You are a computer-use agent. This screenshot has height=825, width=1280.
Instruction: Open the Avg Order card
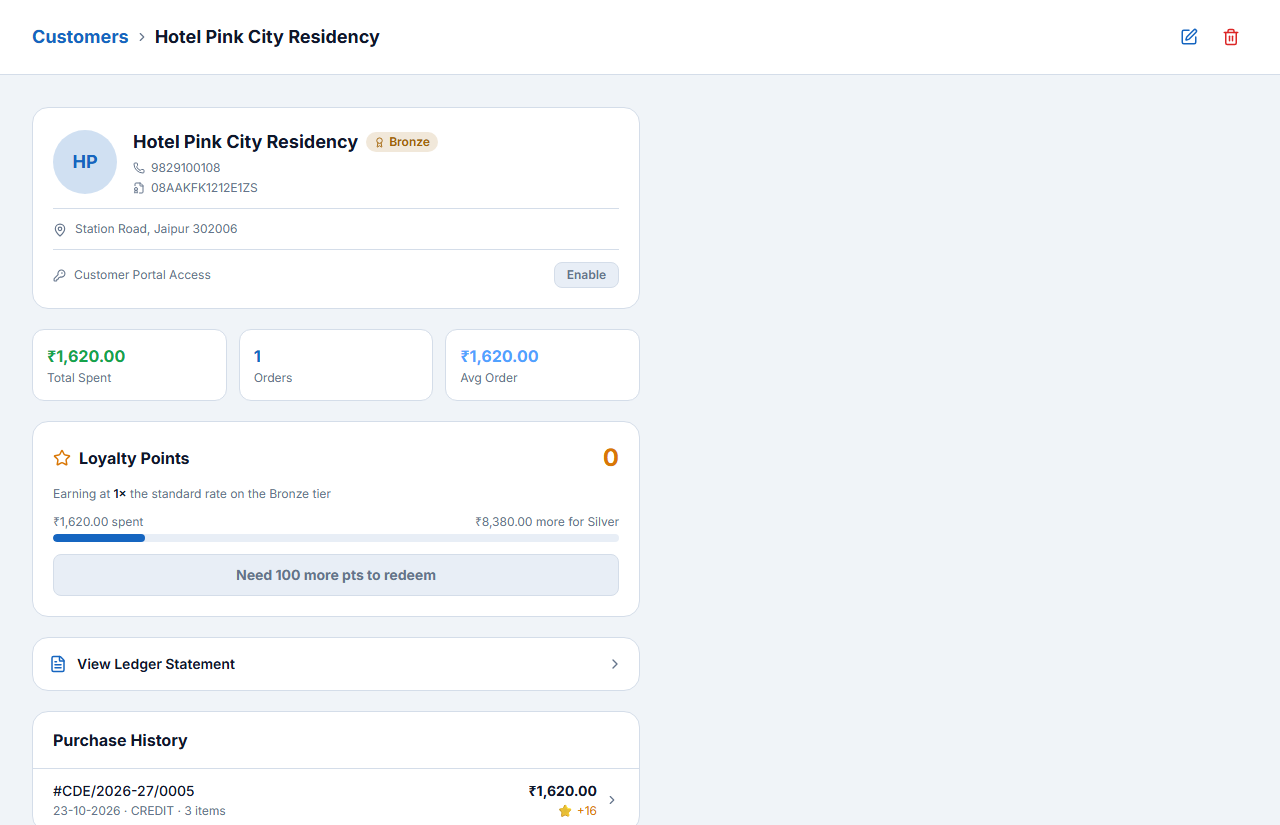[542, 365]
